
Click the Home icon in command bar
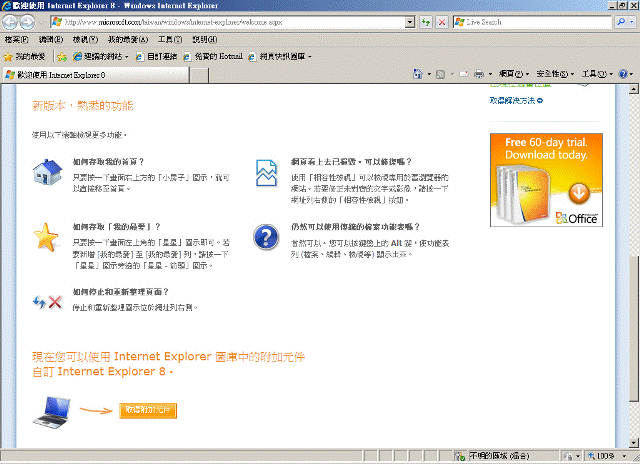[x=418, y=74]
